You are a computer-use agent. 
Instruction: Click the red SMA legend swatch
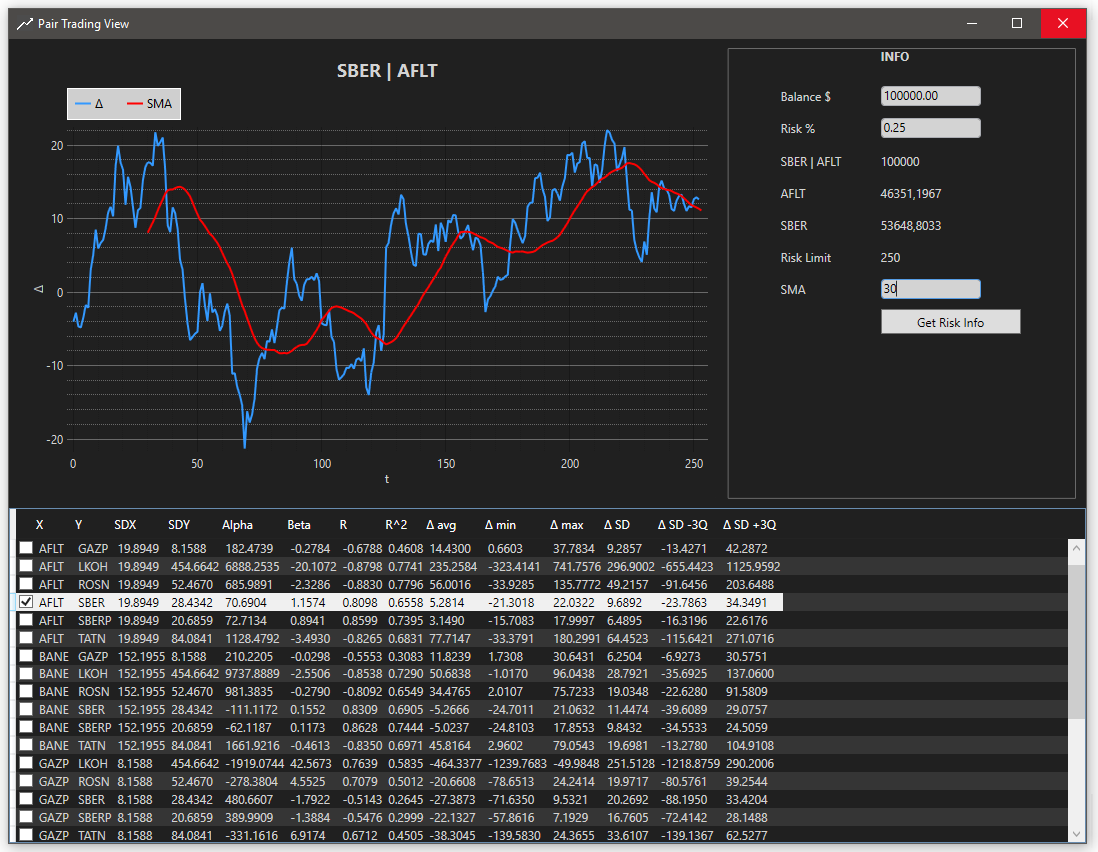coord(136,104)
